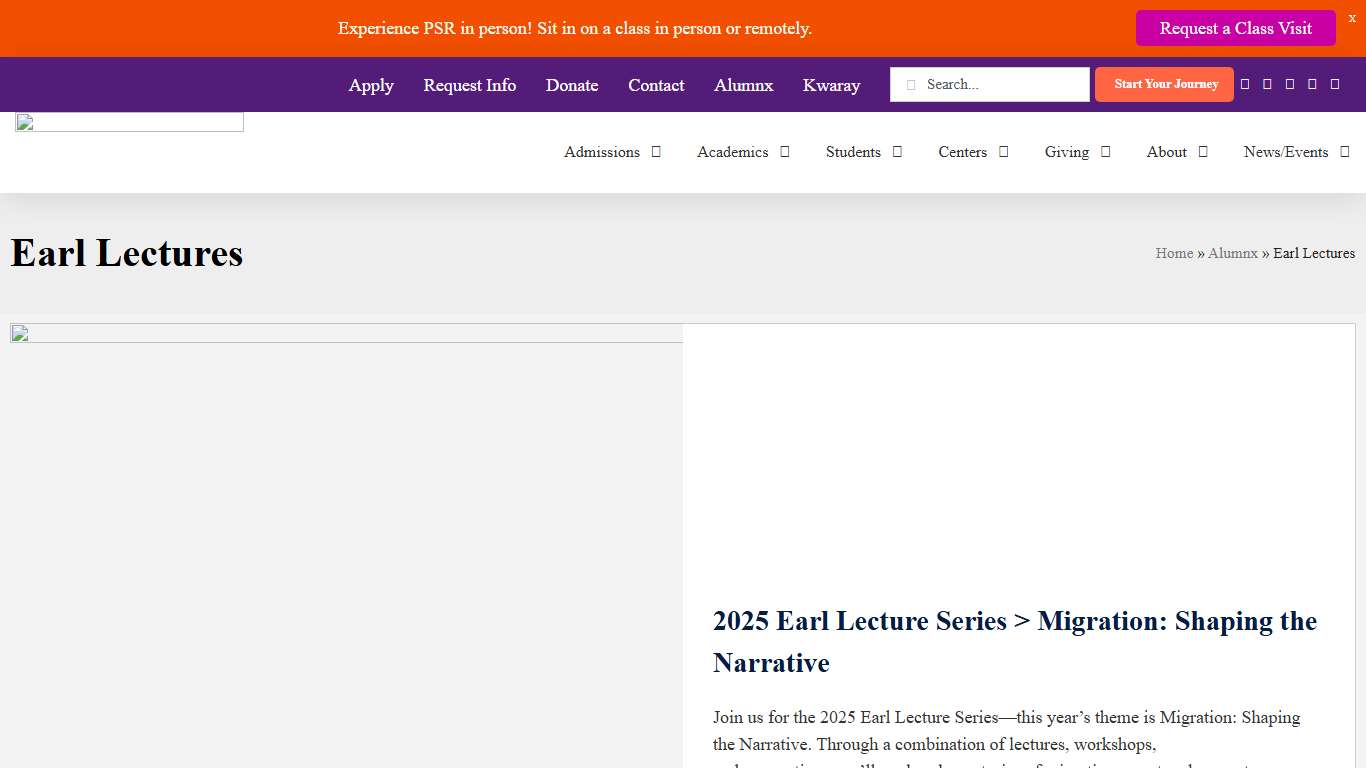Click the second social media icon in header
Screen dimensions: 1366x768
click(x=1267, y=84)
